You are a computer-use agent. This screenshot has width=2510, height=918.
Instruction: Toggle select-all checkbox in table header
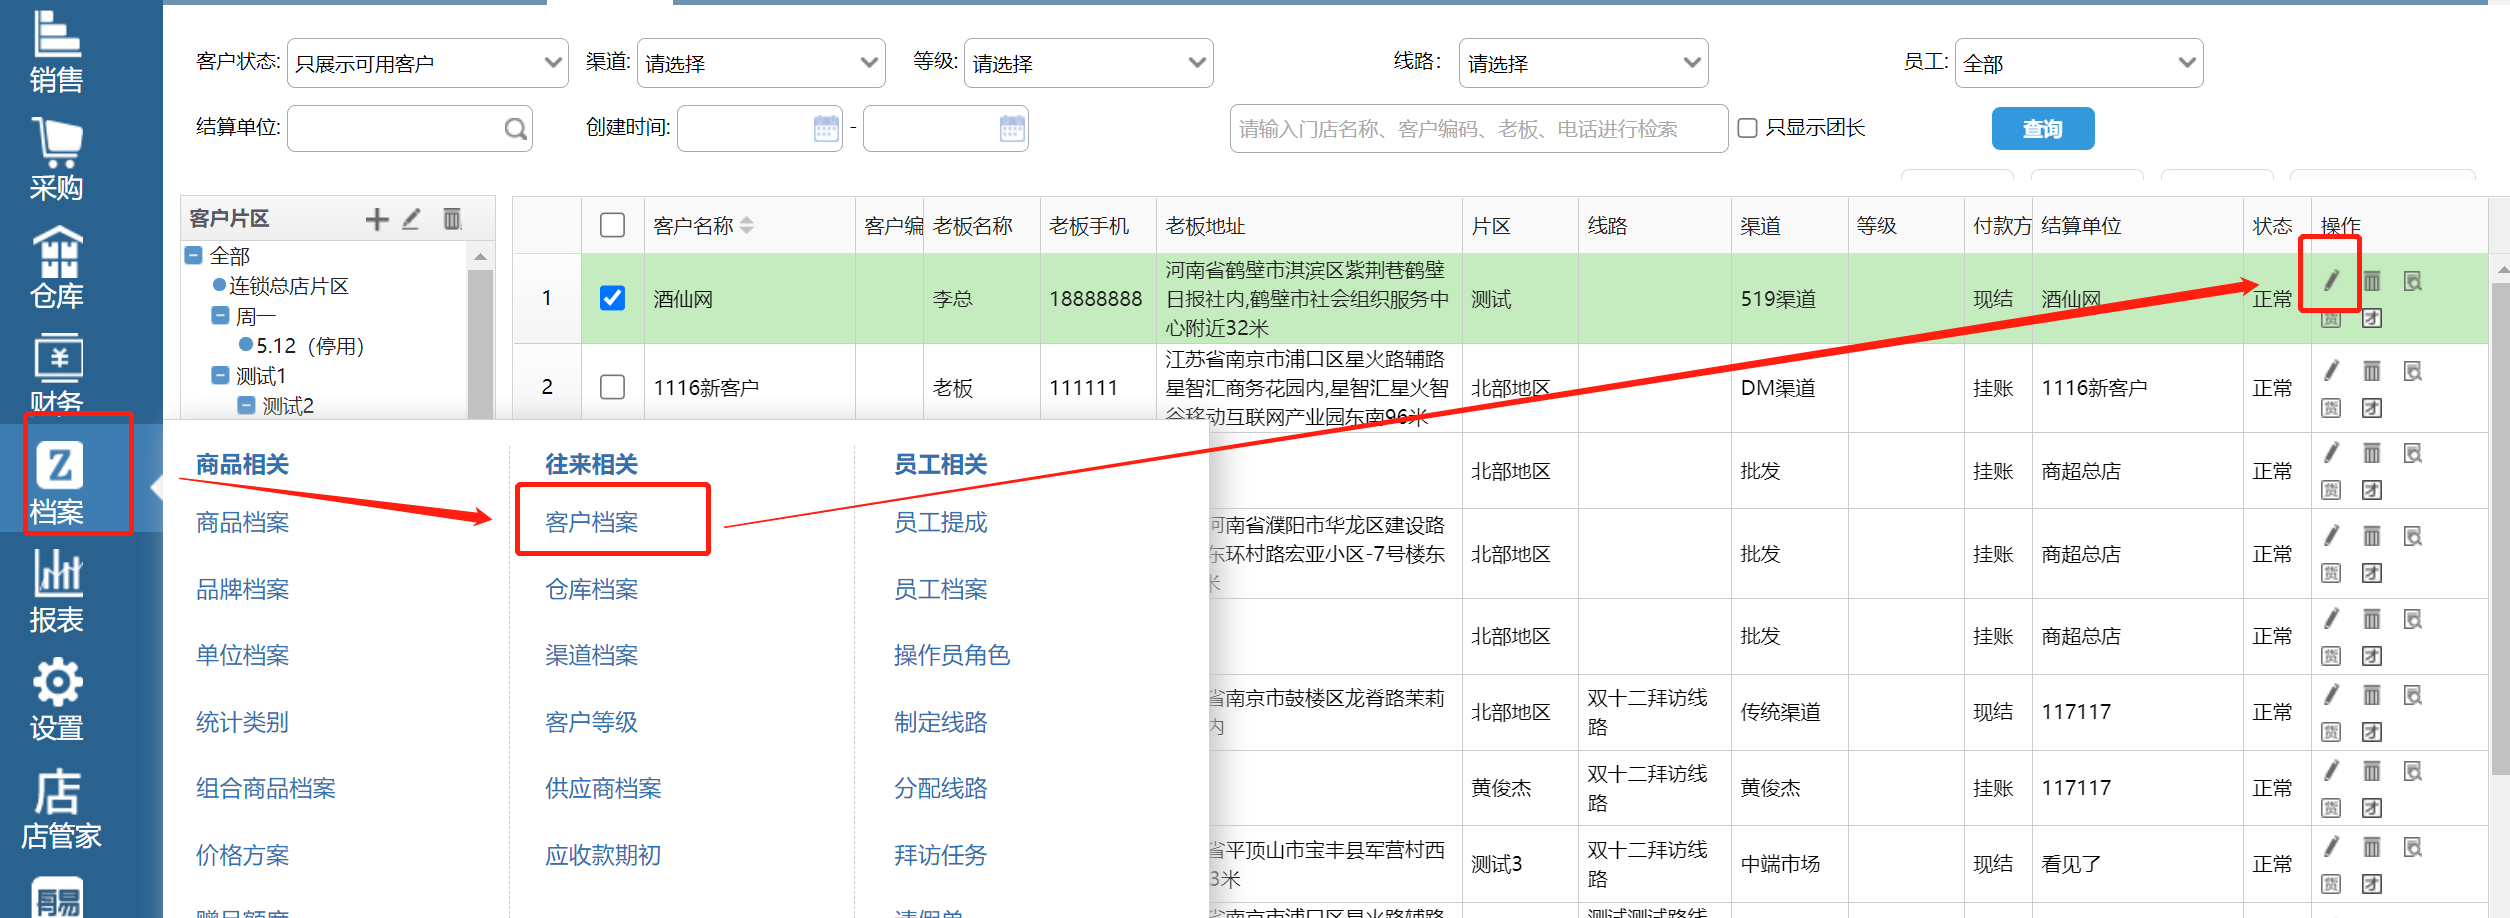coord(612,225)
